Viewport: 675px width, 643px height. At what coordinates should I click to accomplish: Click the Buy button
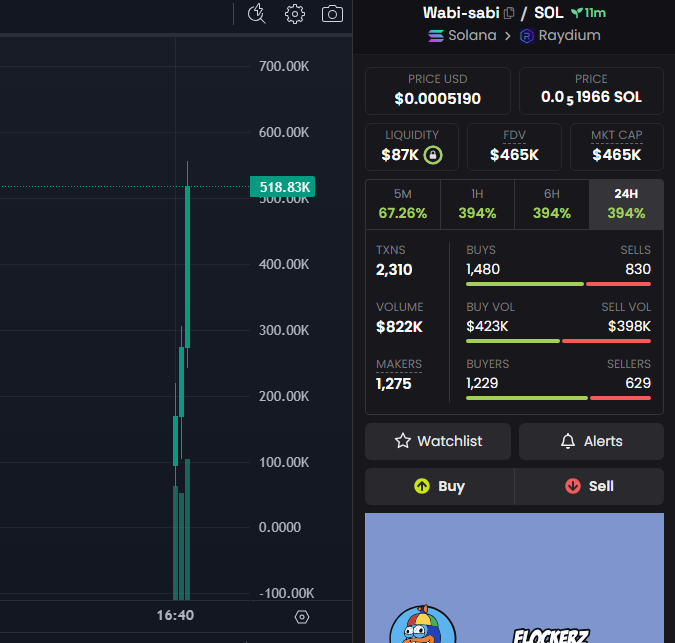[440, 486]
